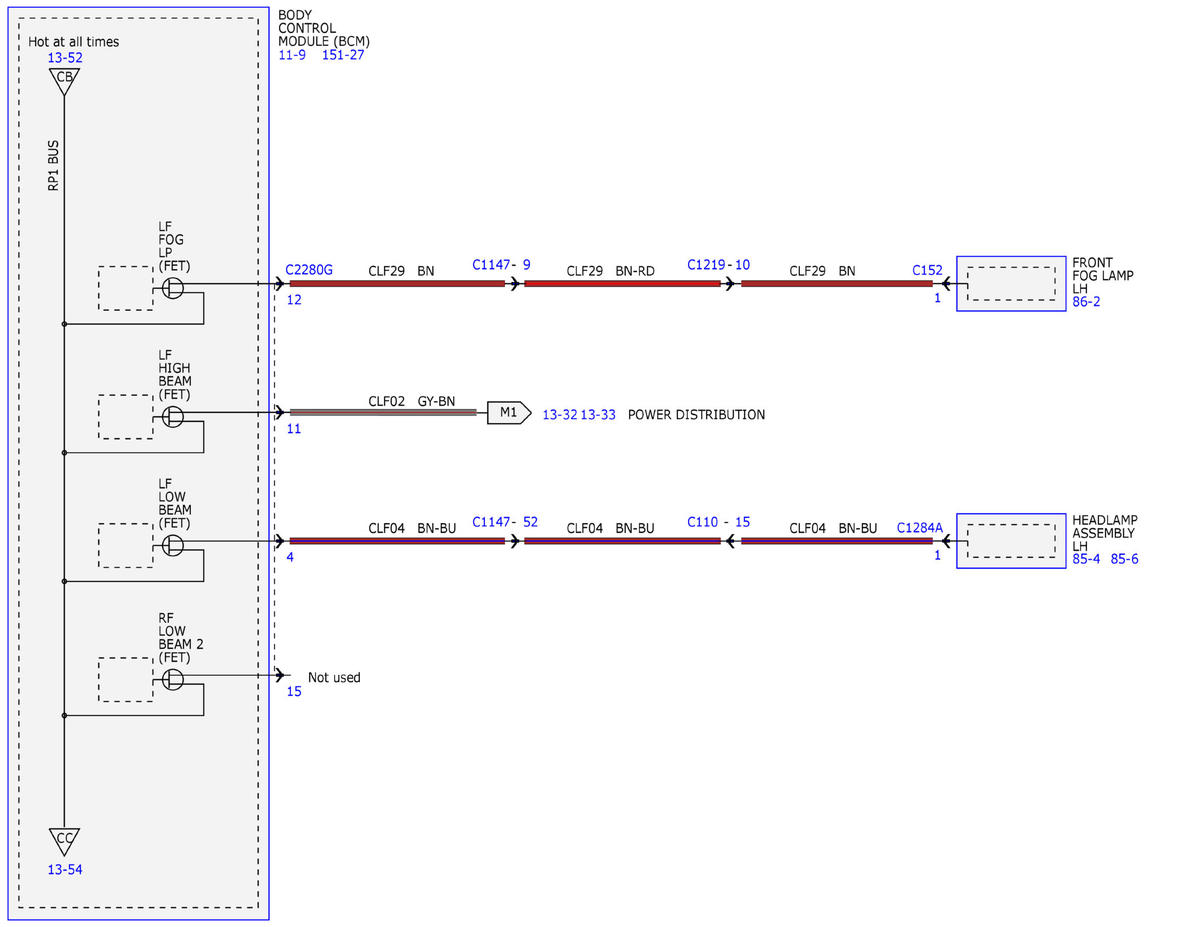This screenshot has height=927, width=1200.
Task: Click connector C1219-10 label
Action: 718,265
